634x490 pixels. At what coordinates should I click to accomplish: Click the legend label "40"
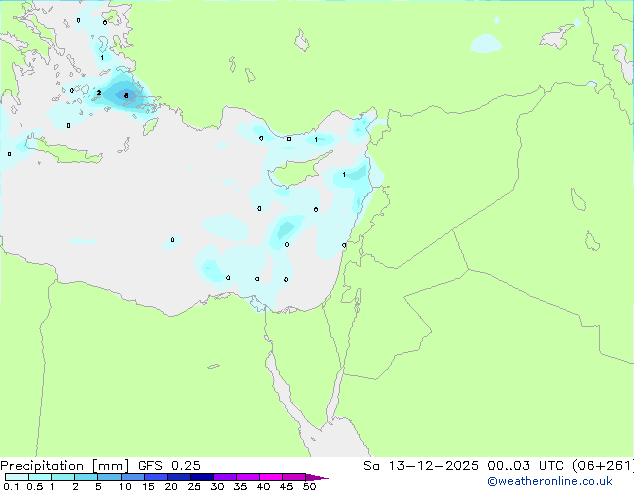(263, 486)
